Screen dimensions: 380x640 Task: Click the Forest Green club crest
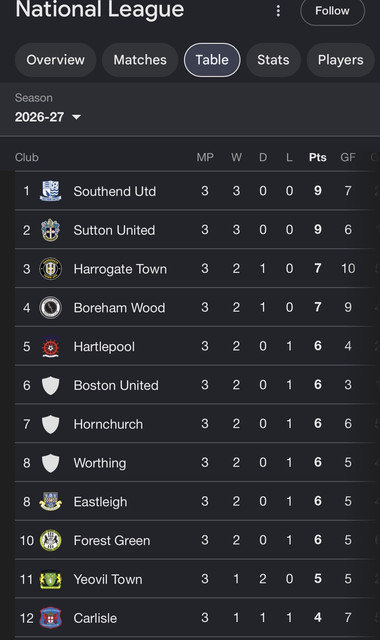click(51, 540)
